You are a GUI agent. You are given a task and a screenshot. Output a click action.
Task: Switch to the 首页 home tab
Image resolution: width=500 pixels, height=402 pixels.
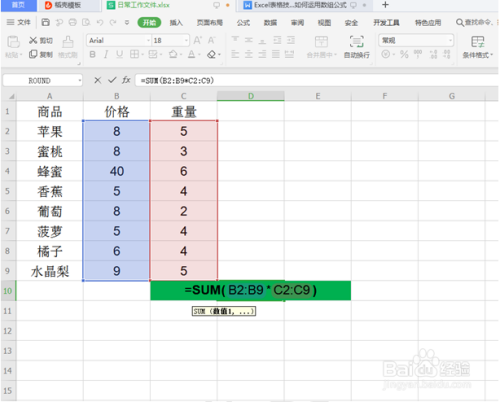coord(18,5)
